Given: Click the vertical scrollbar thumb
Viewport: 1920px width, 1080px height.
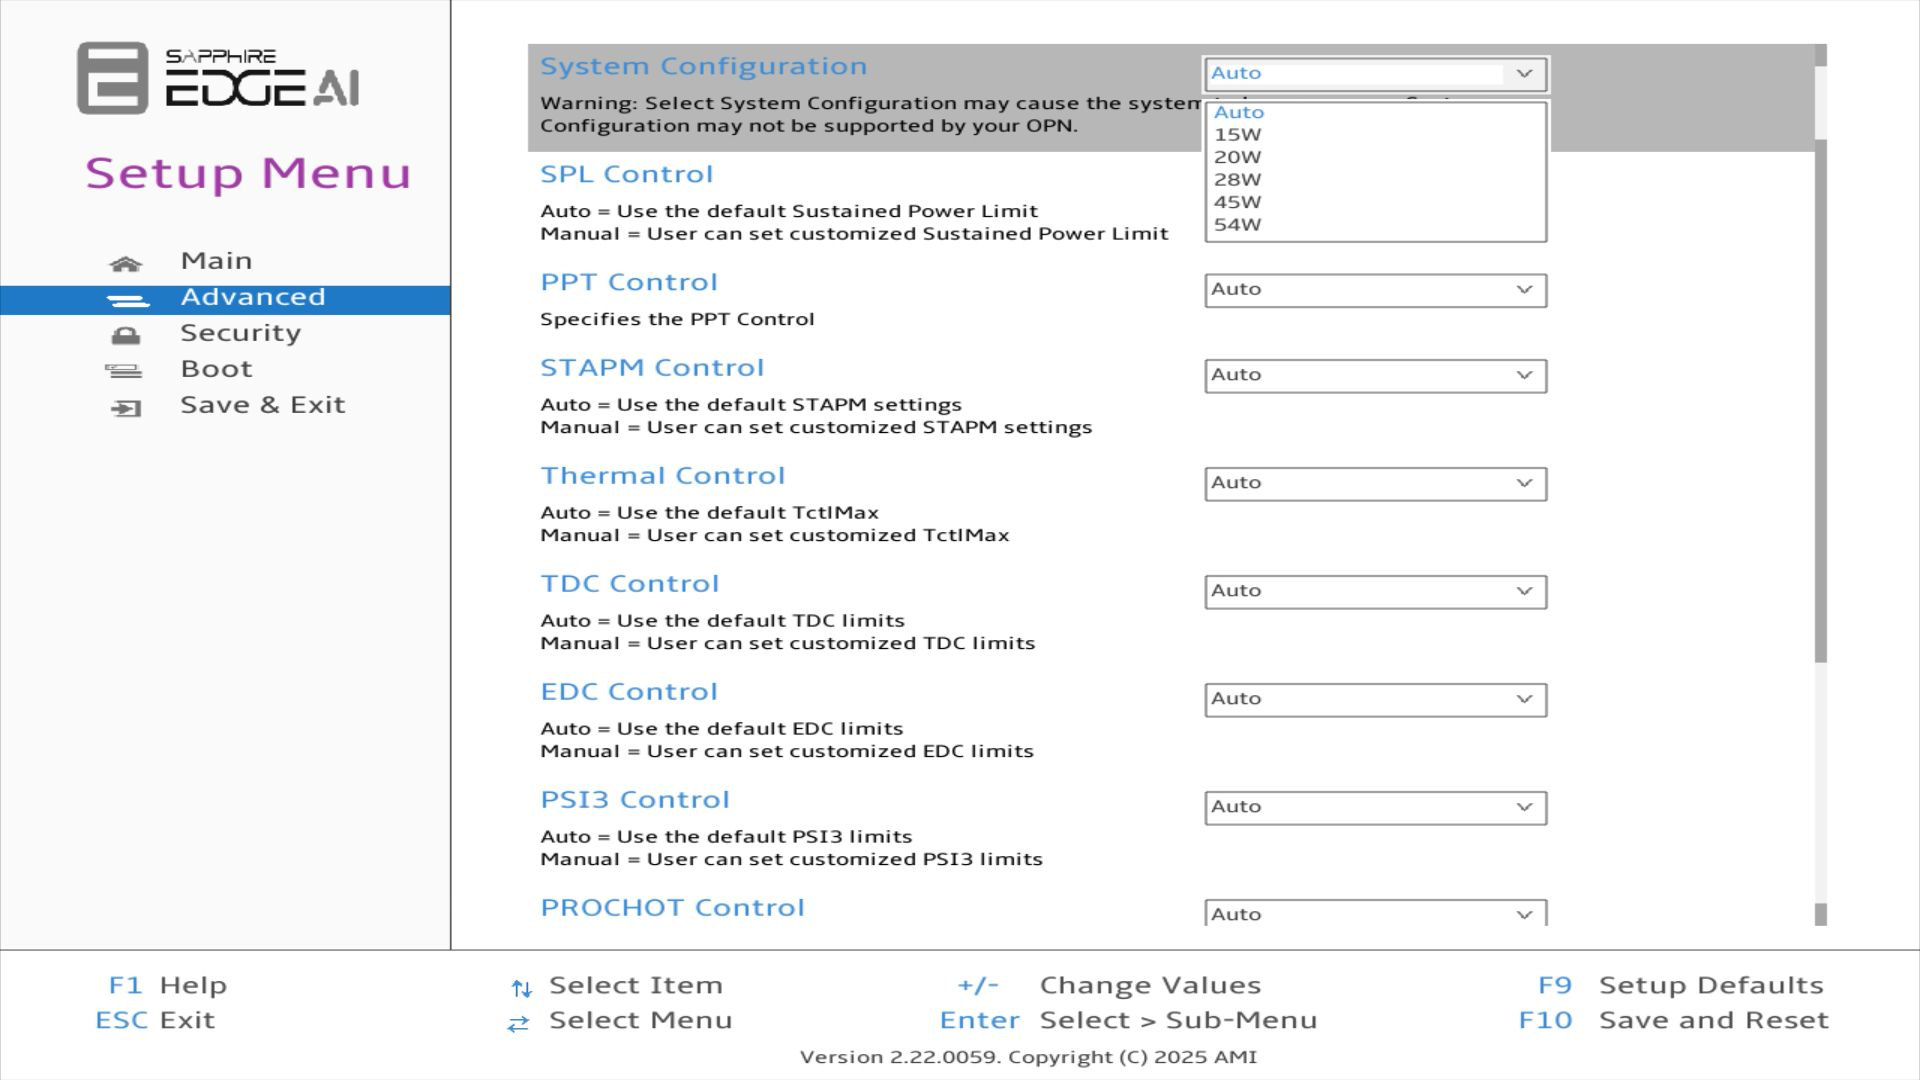Looking at the screenshot, I should point(1820,400).
